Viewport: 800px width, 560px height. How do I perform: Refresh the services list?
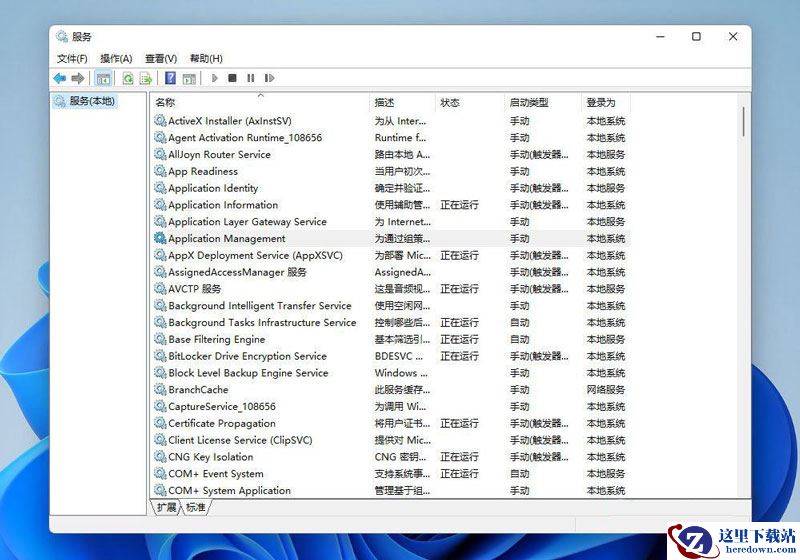pos(128,78)
